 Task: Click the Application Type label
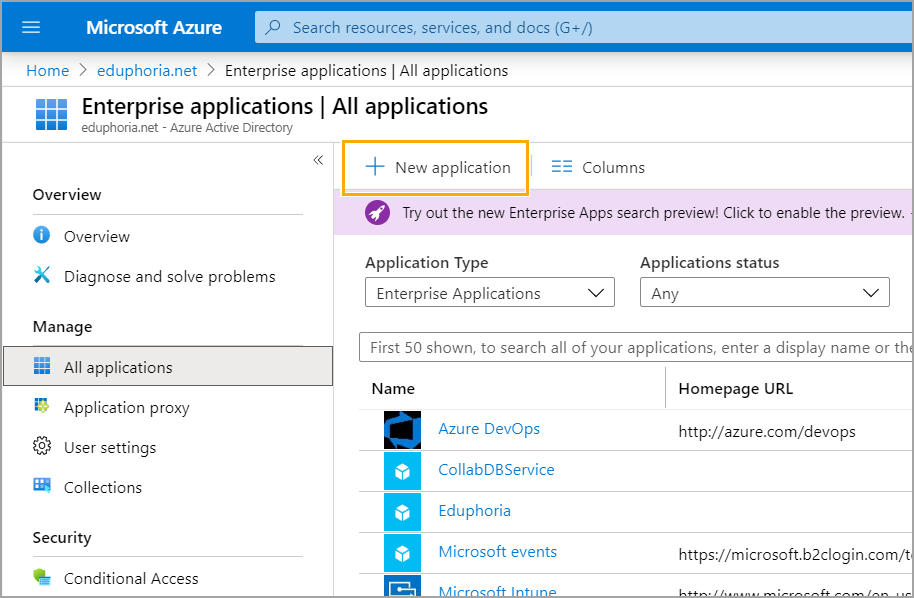(427, 263)
